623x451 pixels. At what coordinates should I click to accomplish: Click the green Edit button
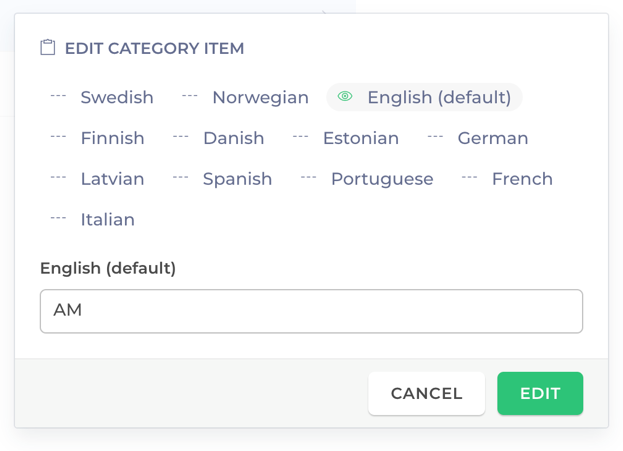[540, 393]
